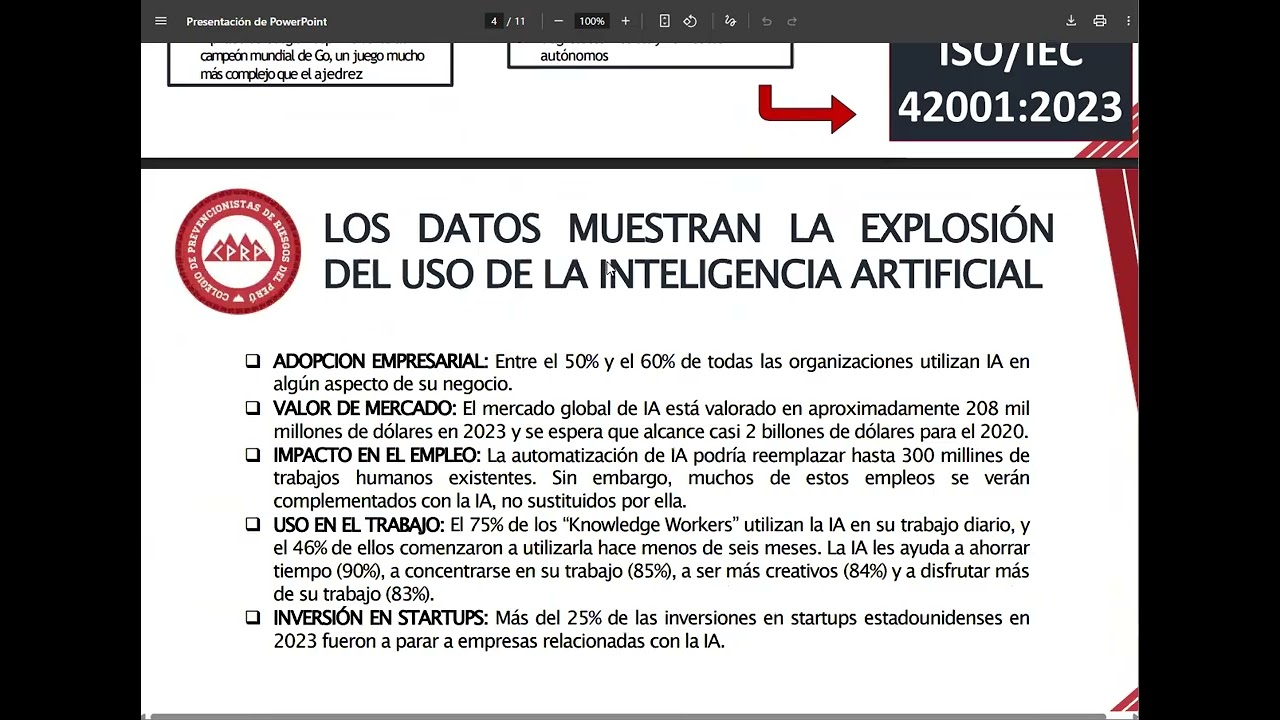1280x720 pixels.
Task: Click the page number field showing 4
Action: tap(493, 21)
